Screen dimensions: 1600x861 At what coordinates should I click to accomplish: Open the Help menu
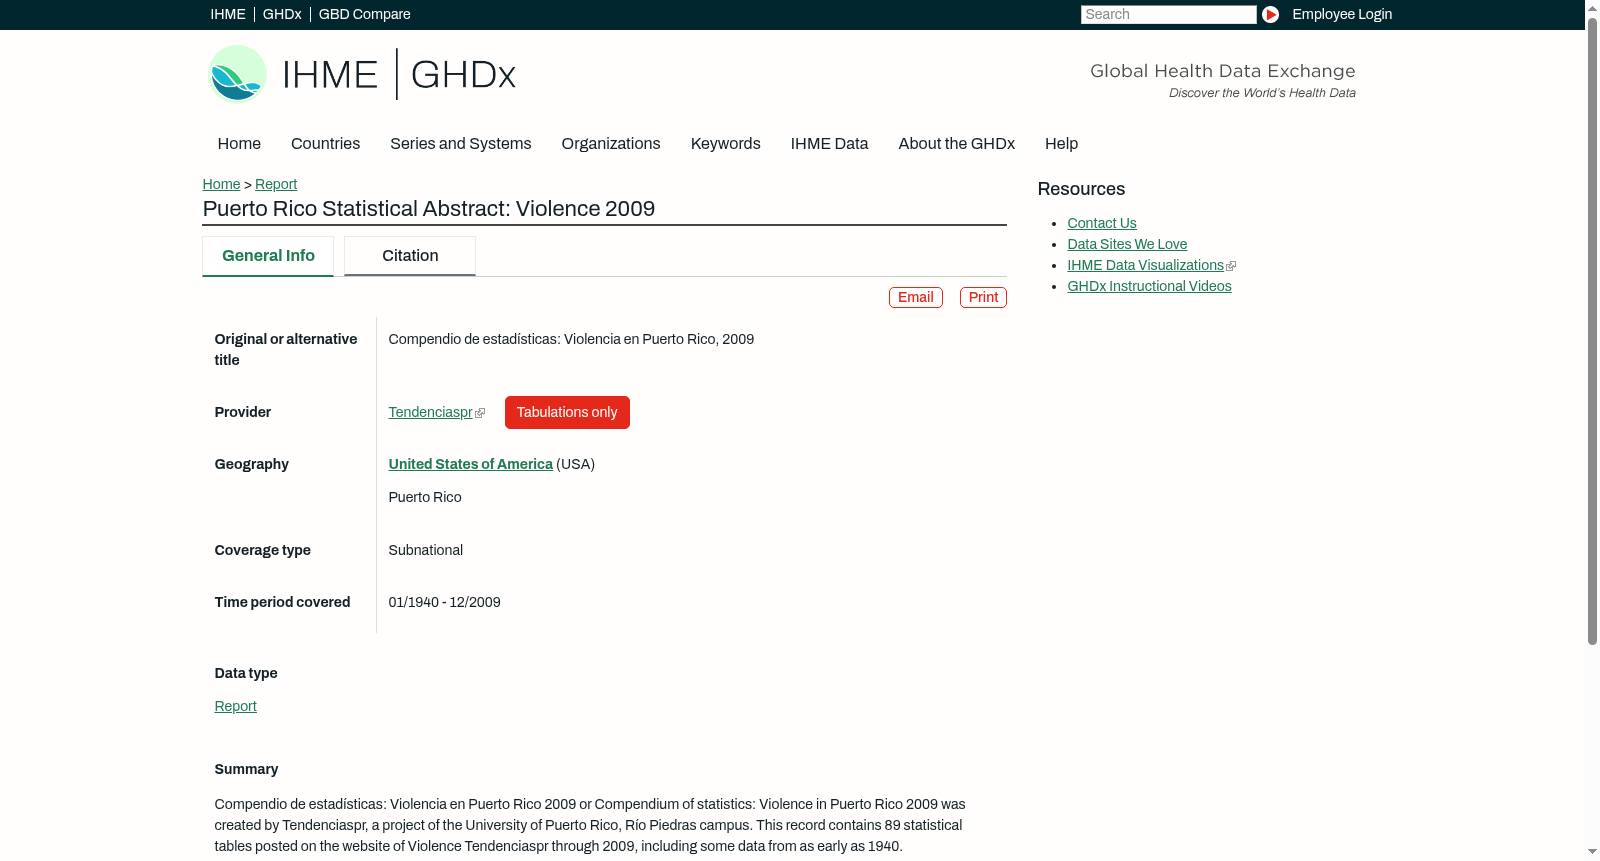1061,144
